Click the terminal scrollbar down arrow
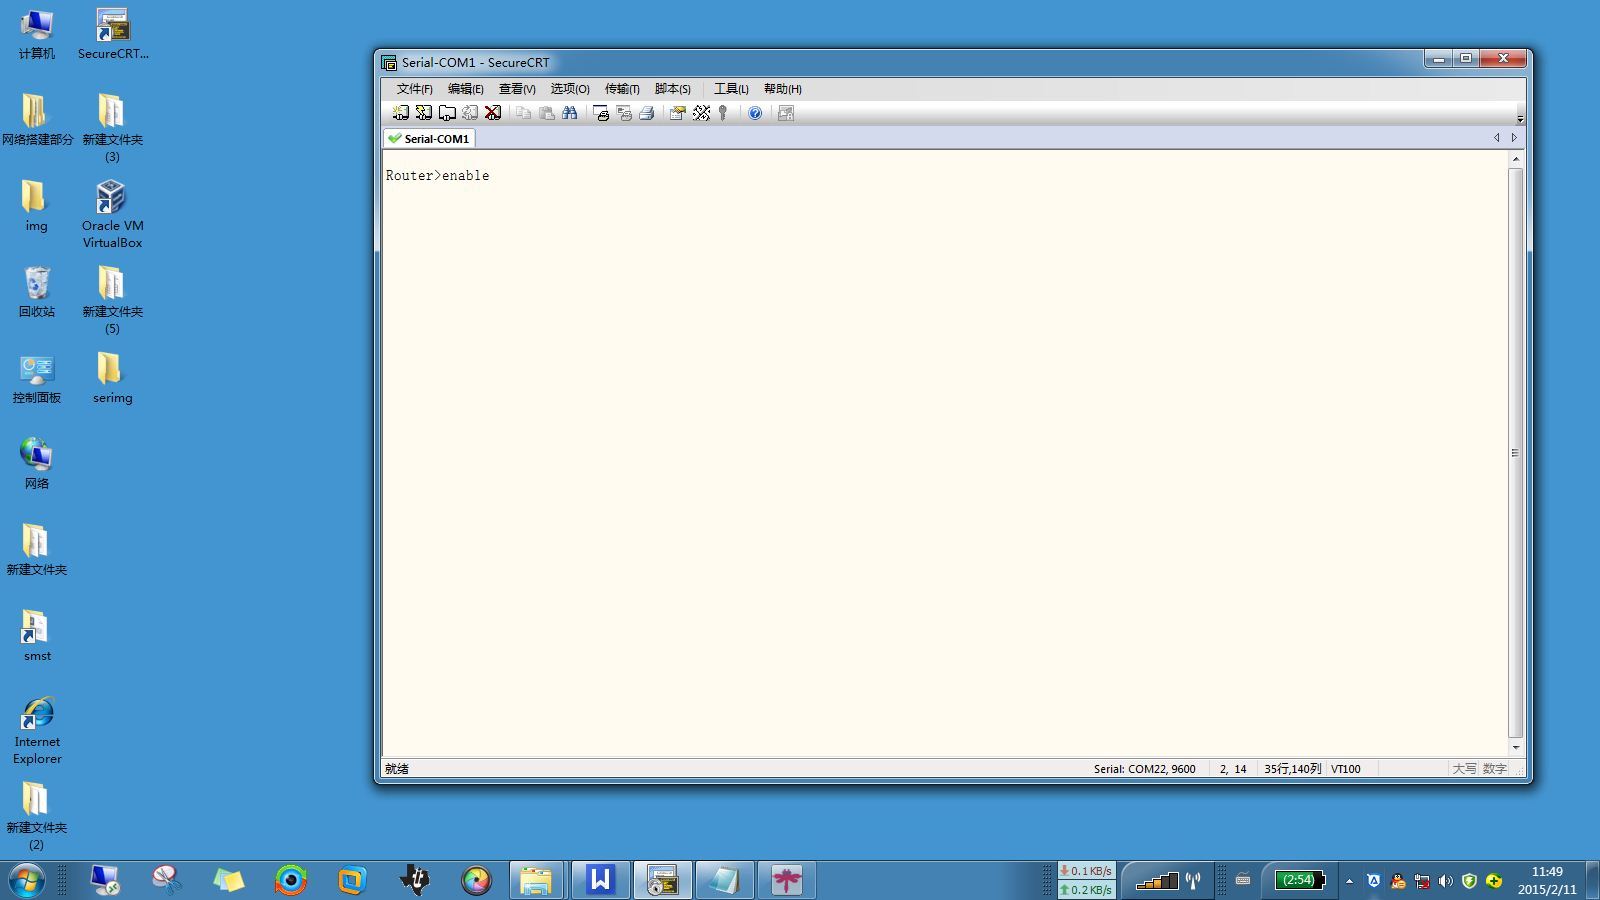 (x=1516, y=747)
